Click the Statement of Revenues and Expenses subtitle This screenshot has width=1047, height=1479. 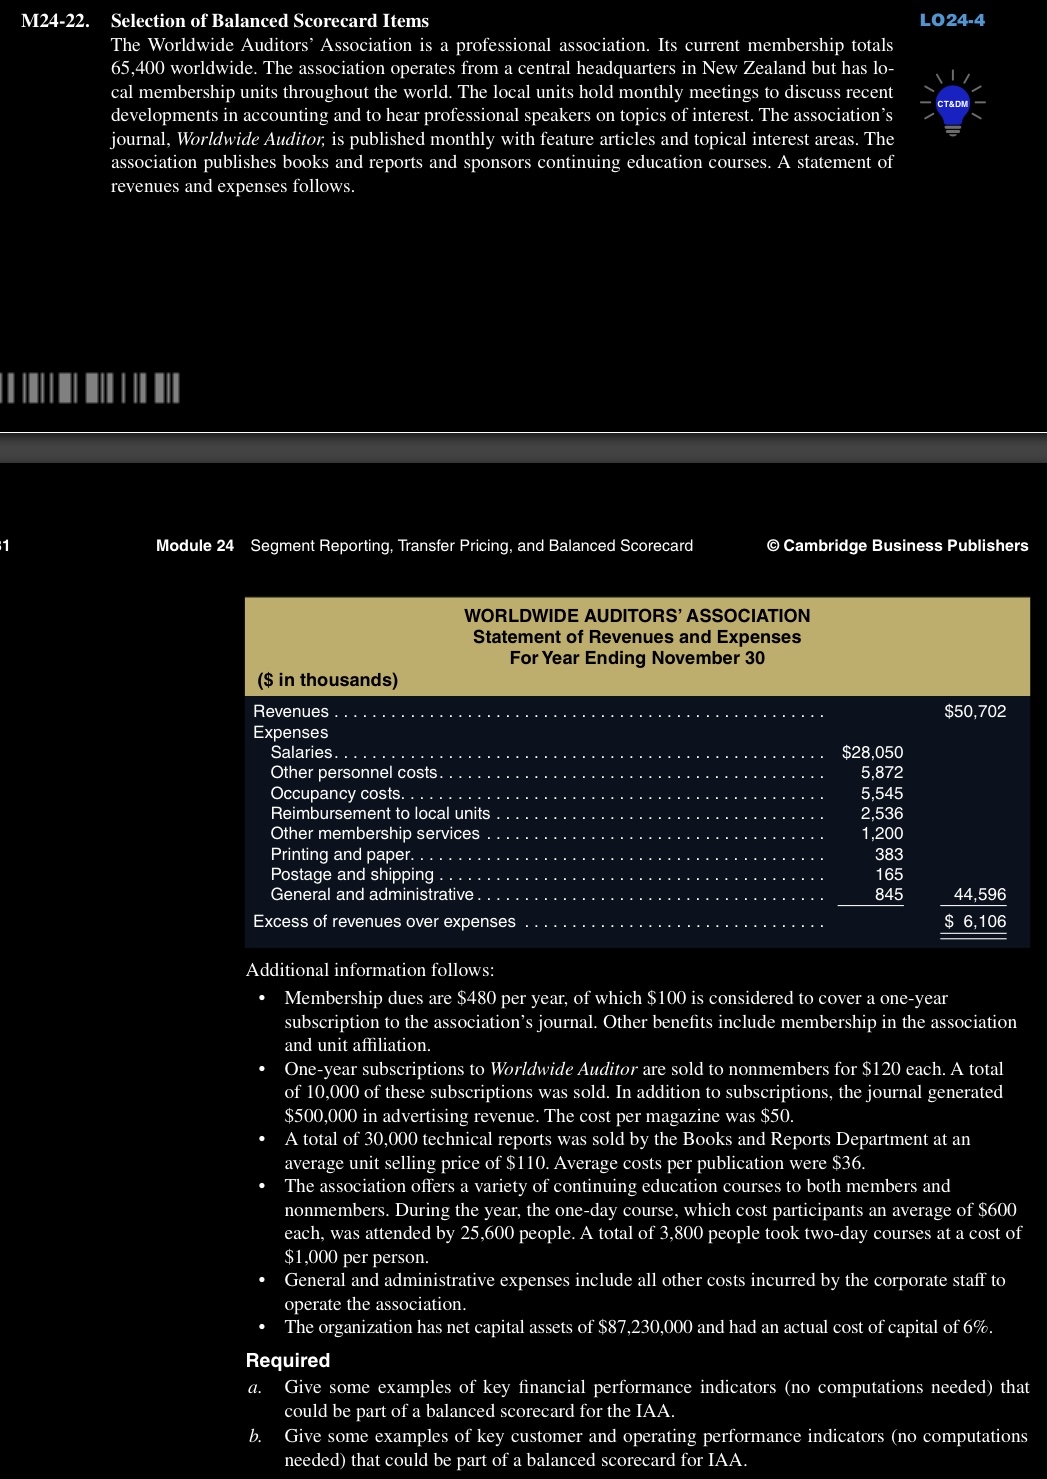(x=637, y=636)
